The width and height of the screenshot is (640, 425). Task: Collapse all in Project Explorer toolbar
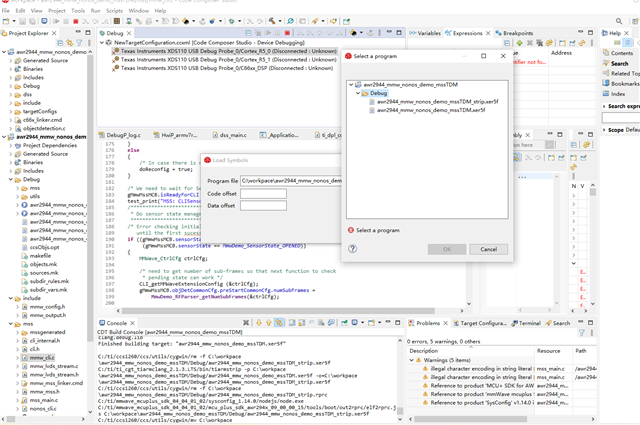pos(60,42)
